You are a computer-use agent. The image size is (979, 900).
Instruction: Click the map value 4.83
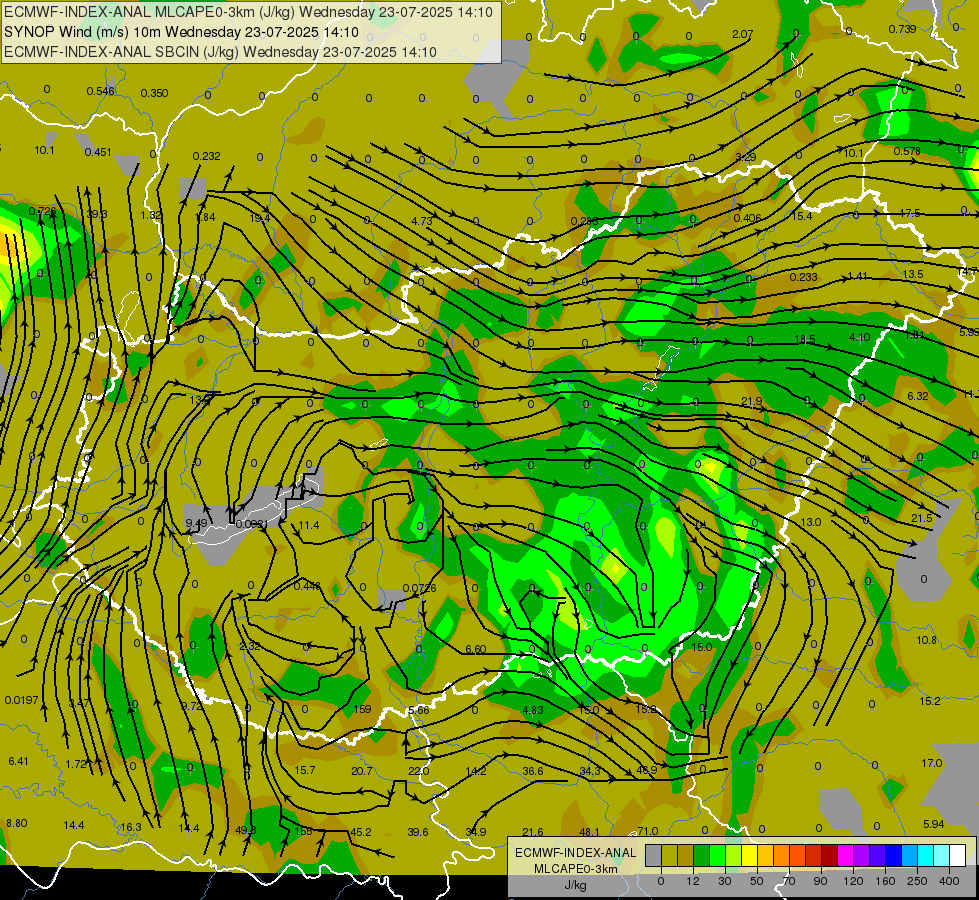(x=533, y=710)
